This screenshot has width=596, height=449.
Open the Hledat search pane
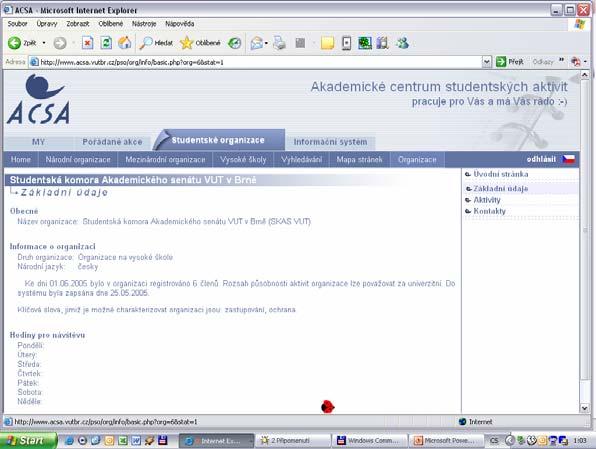(156, 43)
